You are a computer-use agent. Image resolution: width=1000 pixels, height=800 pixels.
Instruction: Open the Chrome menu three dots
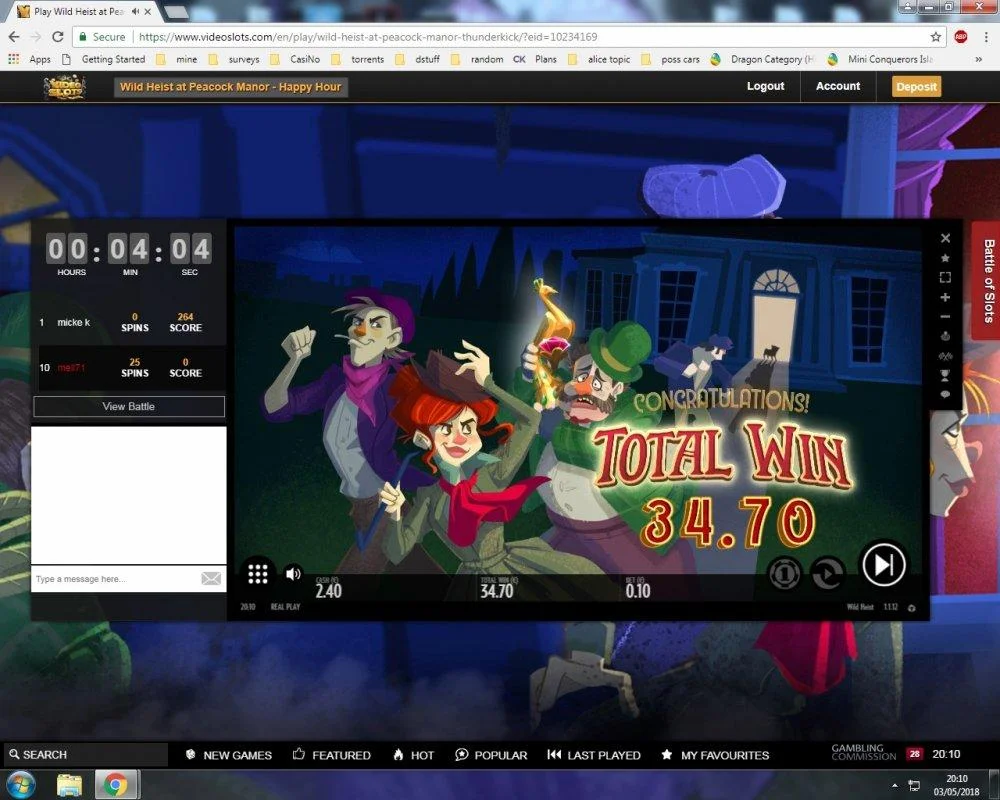[x=986, y=36]
